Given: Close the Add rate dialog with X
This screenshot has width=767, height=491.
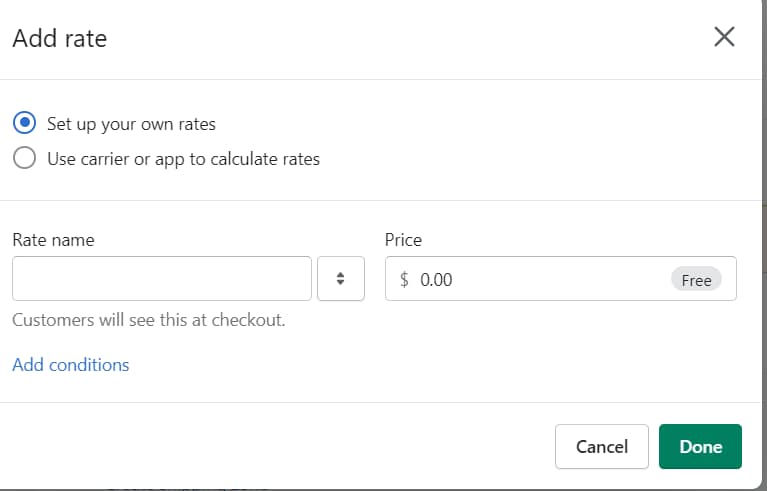Looking at the screenshot, I should (724, 37).
